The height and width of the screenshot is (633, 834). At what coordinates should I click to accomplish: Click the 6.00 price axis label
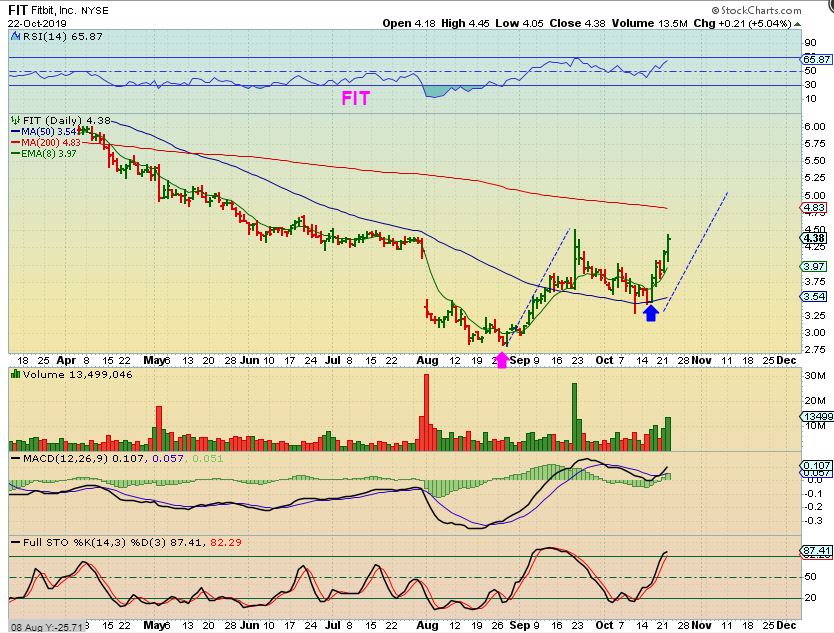pos(816,127)
